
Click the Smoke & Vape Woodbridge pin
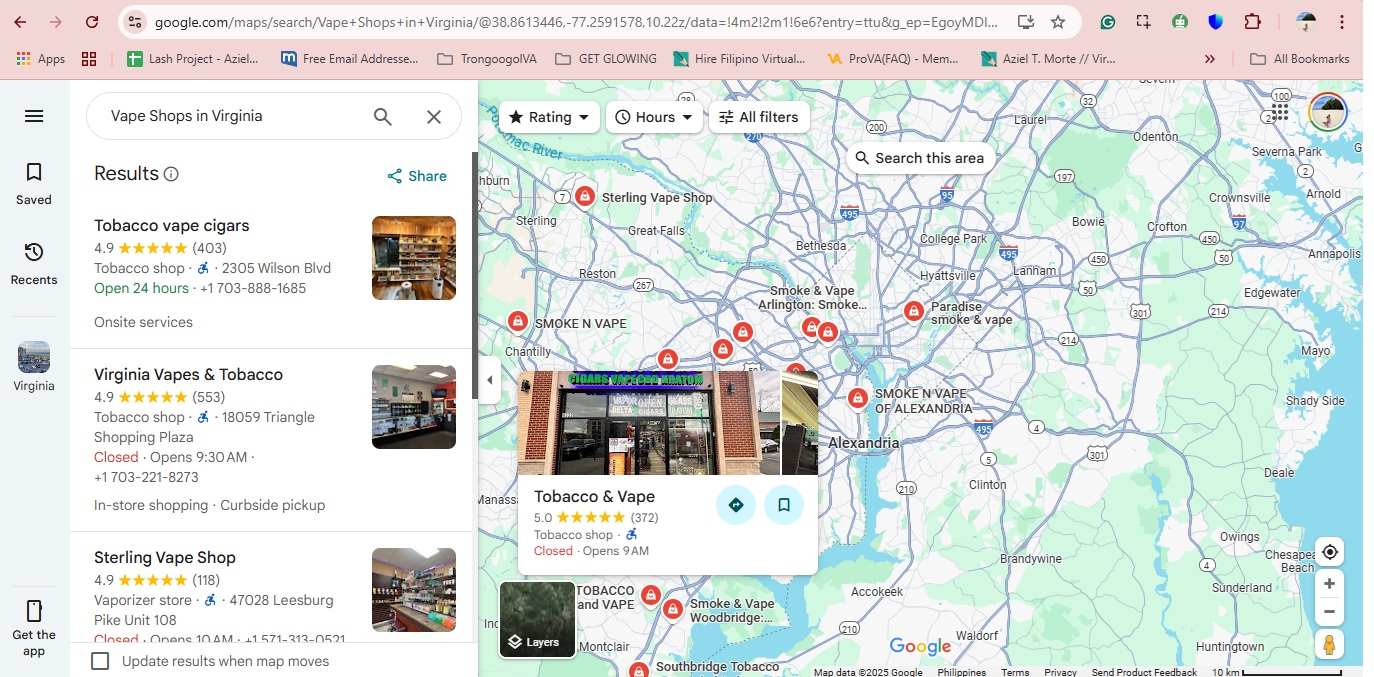pyautogui.click(x=673, y=609)
